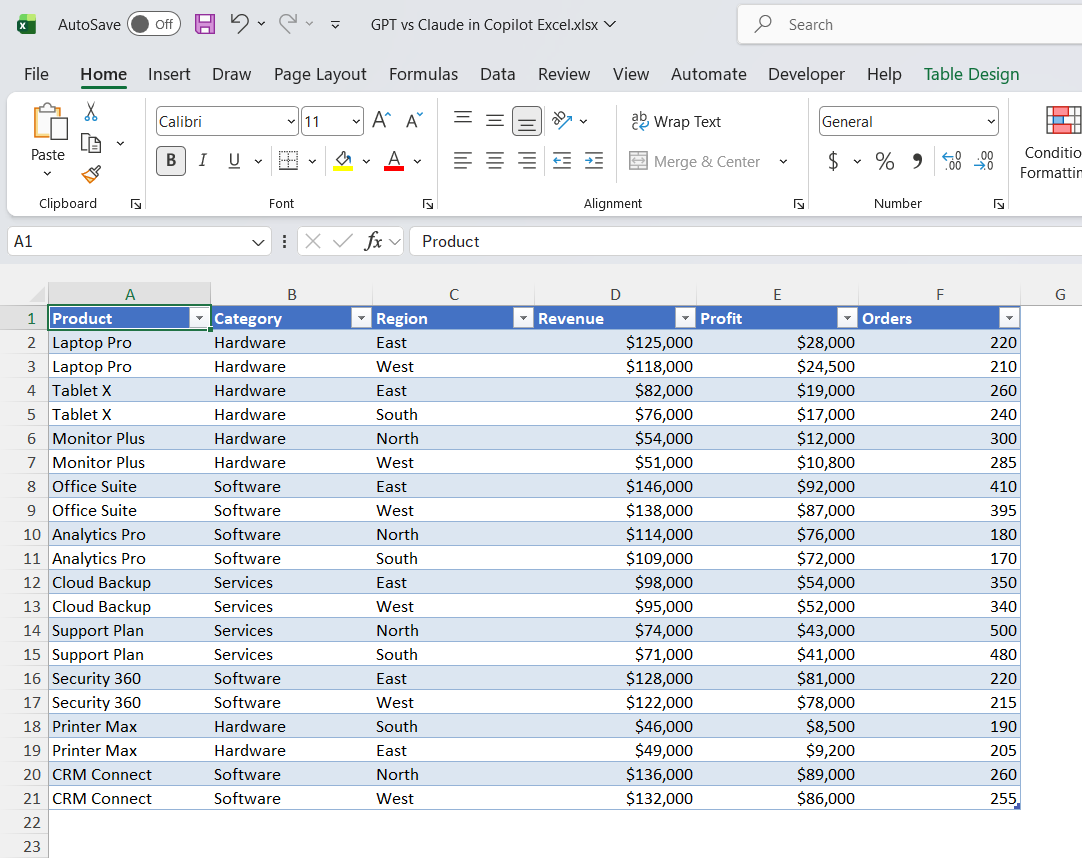Switch to the Formulas tab
This screenshot has width=1082, height=858.
click(423, 74)
